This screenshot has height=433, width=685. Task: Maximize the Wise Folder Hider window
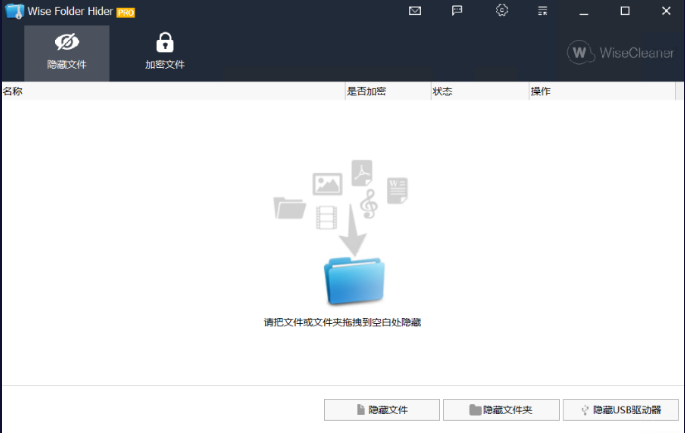coord(625,11)
